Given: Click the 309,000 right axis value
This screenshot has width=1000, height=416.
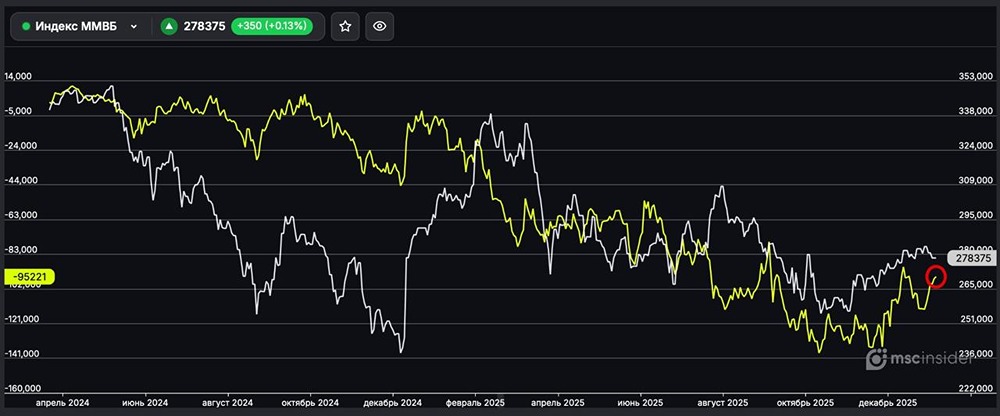Looking at the screenshot, I should [974, 181].
